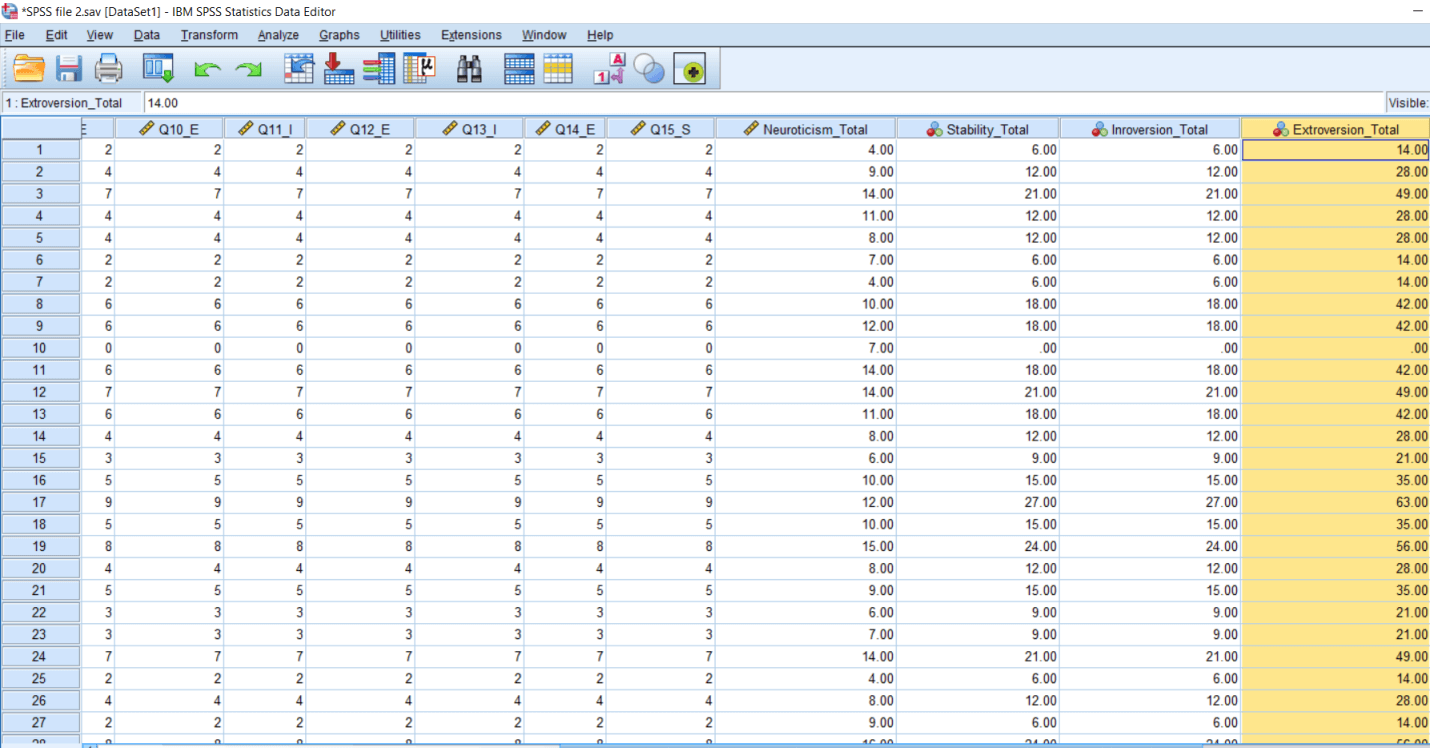Open the Utilities menu
Screen dimensions: 1430x748
click(x=400, y=34)
